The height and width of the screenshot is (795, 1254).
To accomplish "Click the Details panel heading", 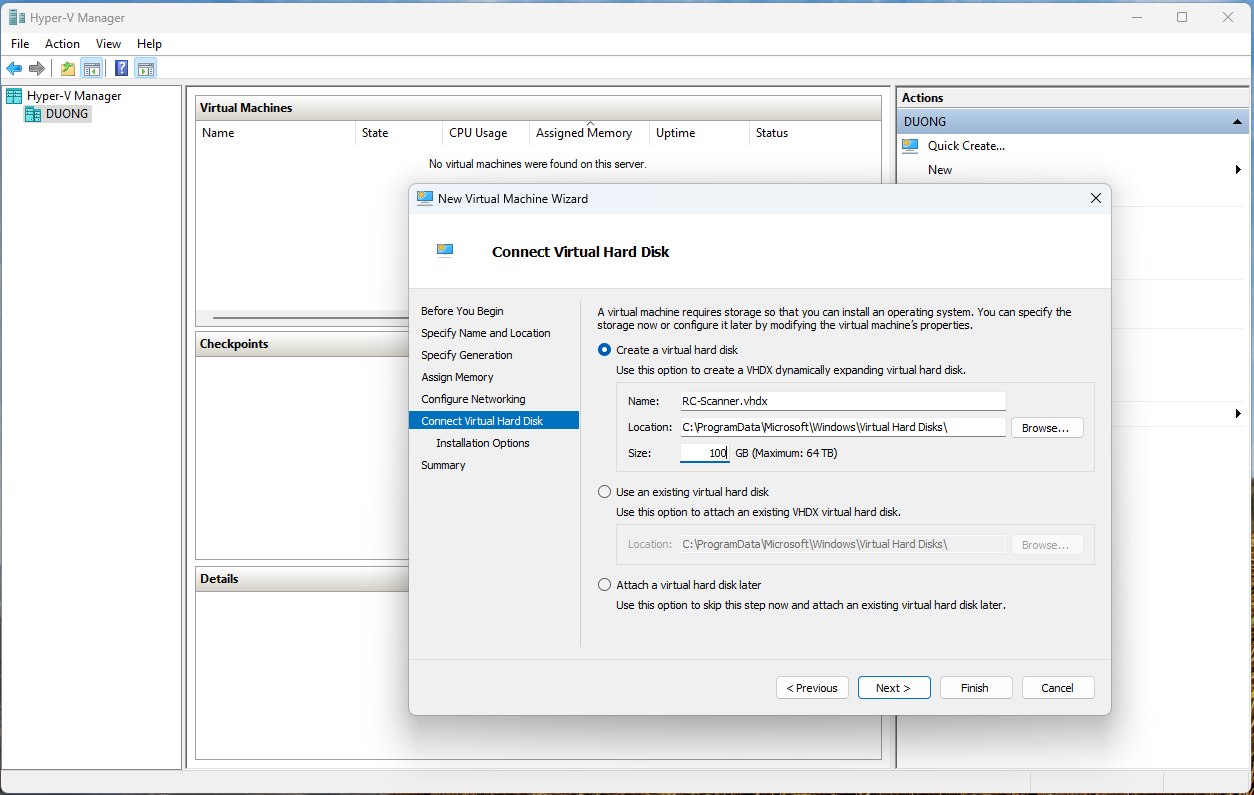I will [219, 579].
